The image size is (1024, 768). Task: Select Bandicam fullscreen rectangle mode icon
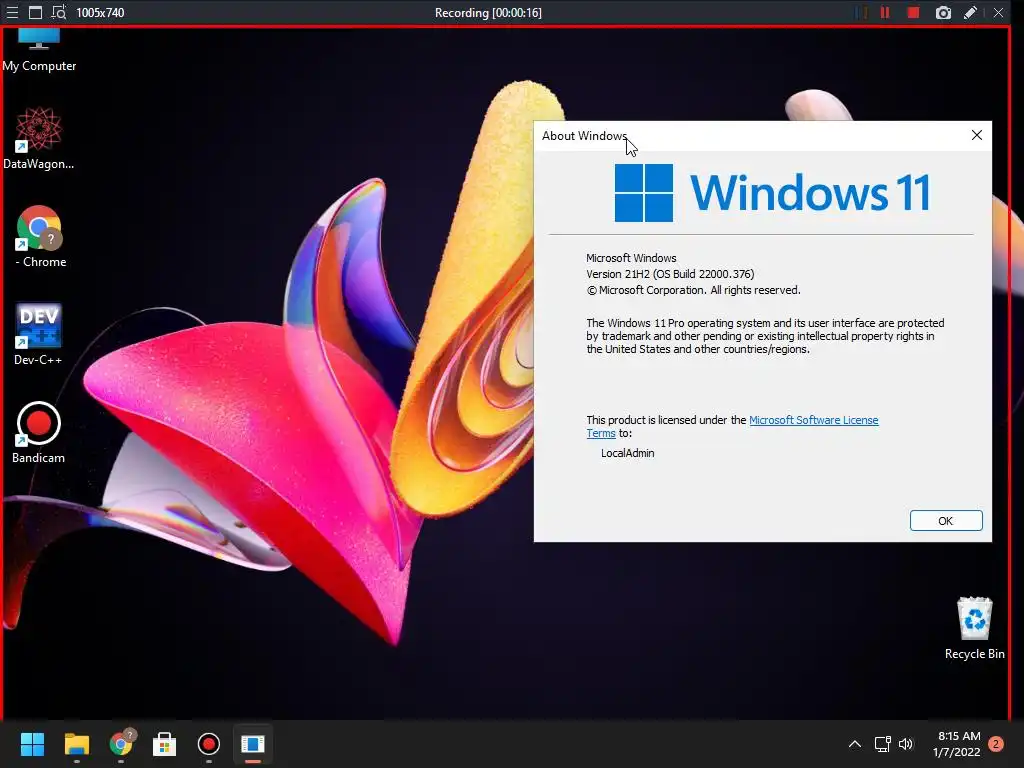[x=35, y=12]
